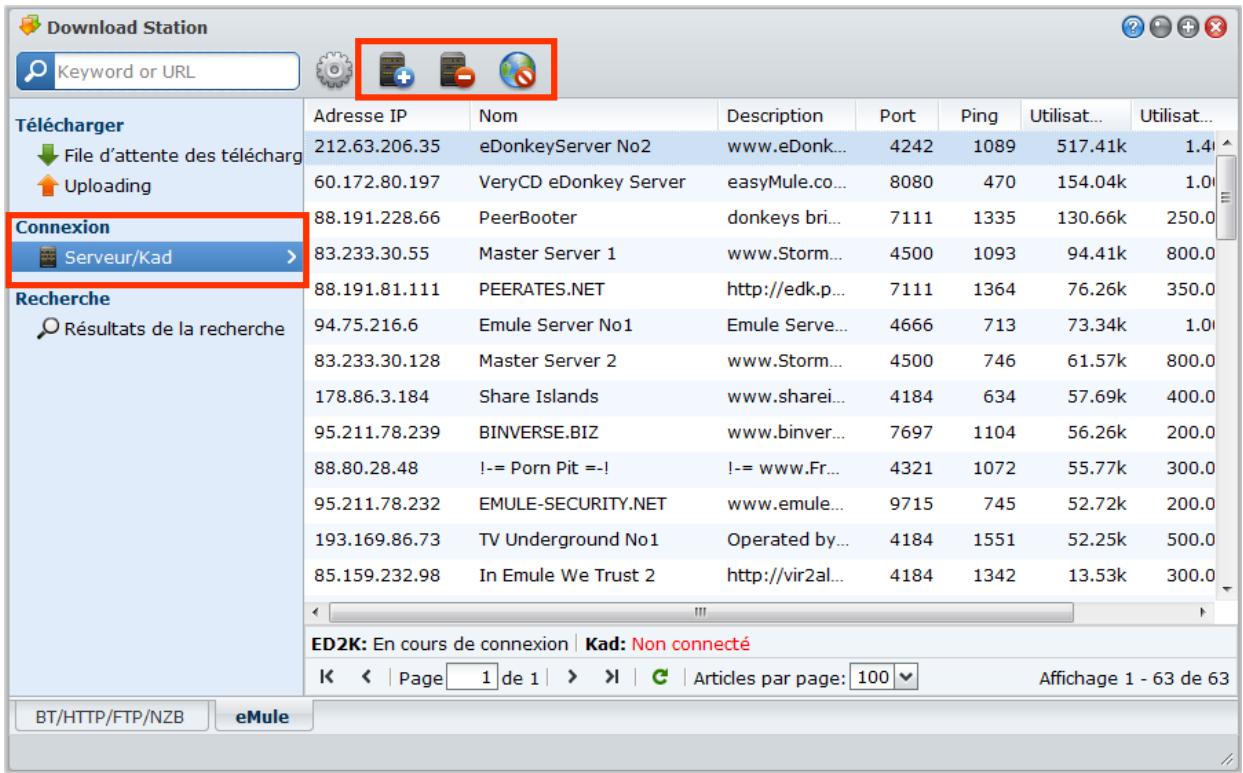This screenshot has width=1243, height=773.
Task: Select the eDonkeyServer No2 row
Action: [x=759, y=147]
